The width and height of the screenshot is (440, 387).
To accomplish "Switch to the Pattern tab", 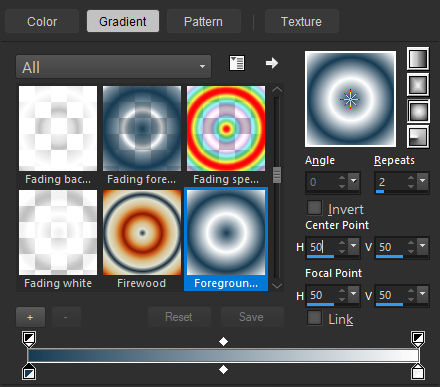I will click(203, 22).
